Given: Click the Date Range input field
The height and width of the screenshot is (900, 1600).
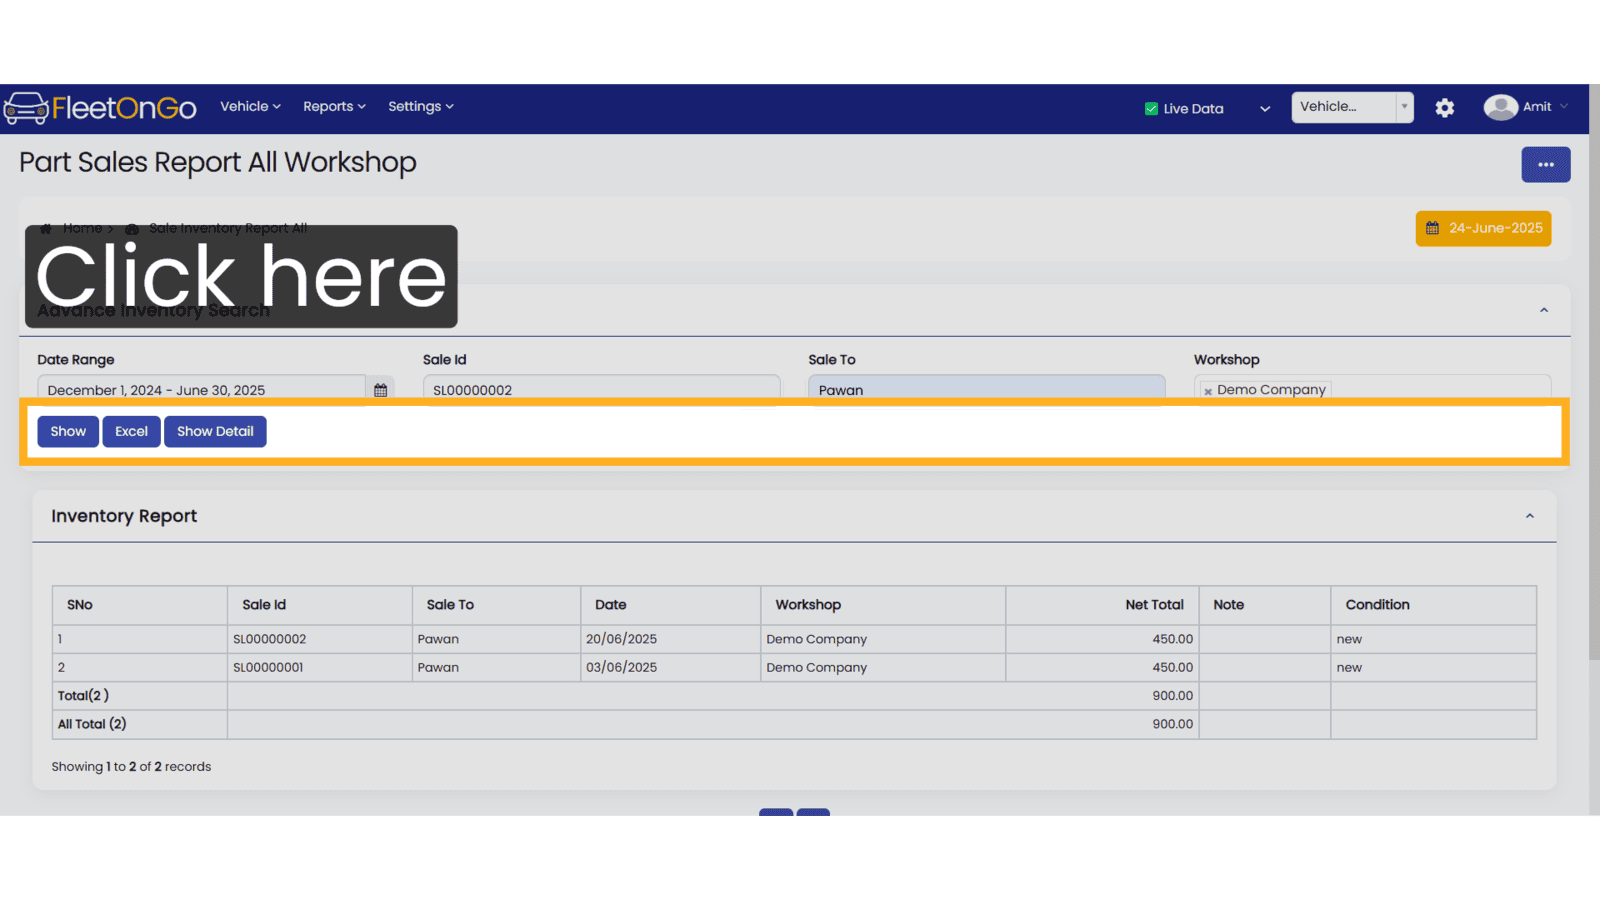Looking at the screenshot, I should click(201, 389).
